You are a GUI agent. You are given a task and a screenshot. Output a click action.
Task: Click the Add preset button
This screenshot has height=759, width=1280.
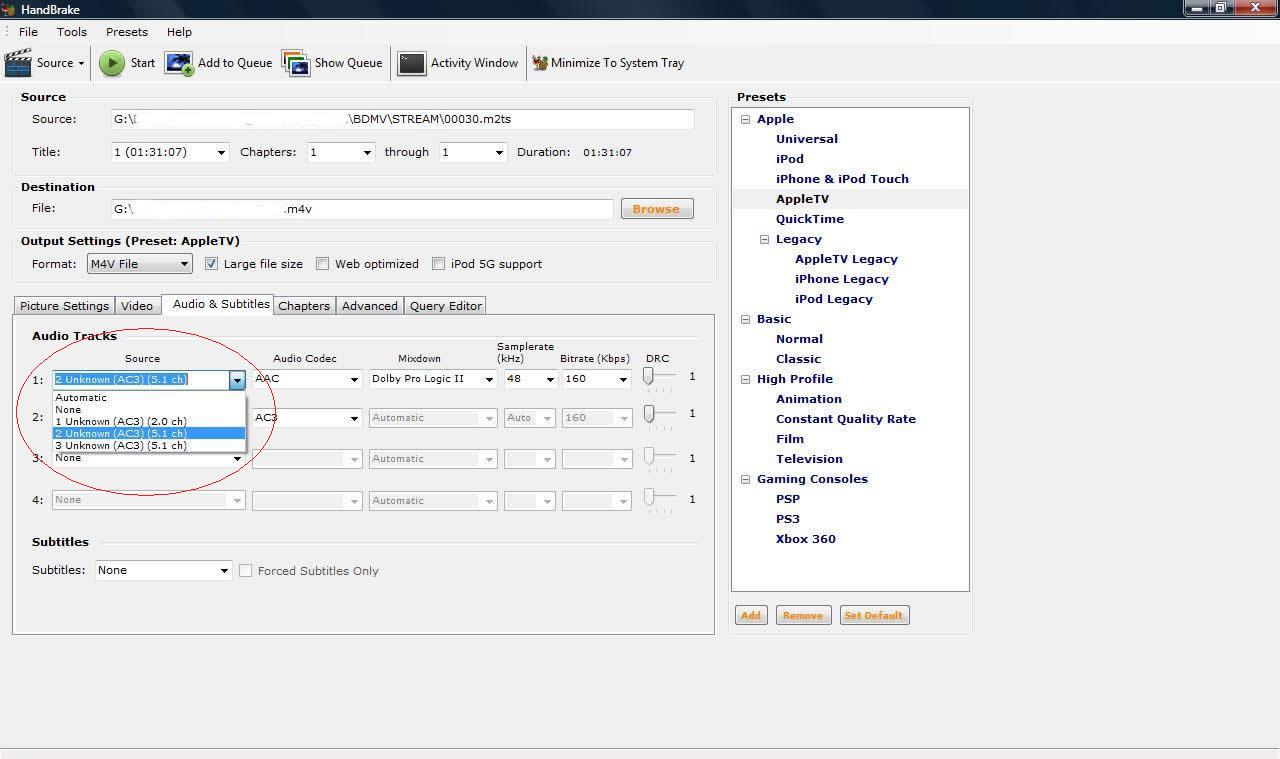[x=751, y=616]
